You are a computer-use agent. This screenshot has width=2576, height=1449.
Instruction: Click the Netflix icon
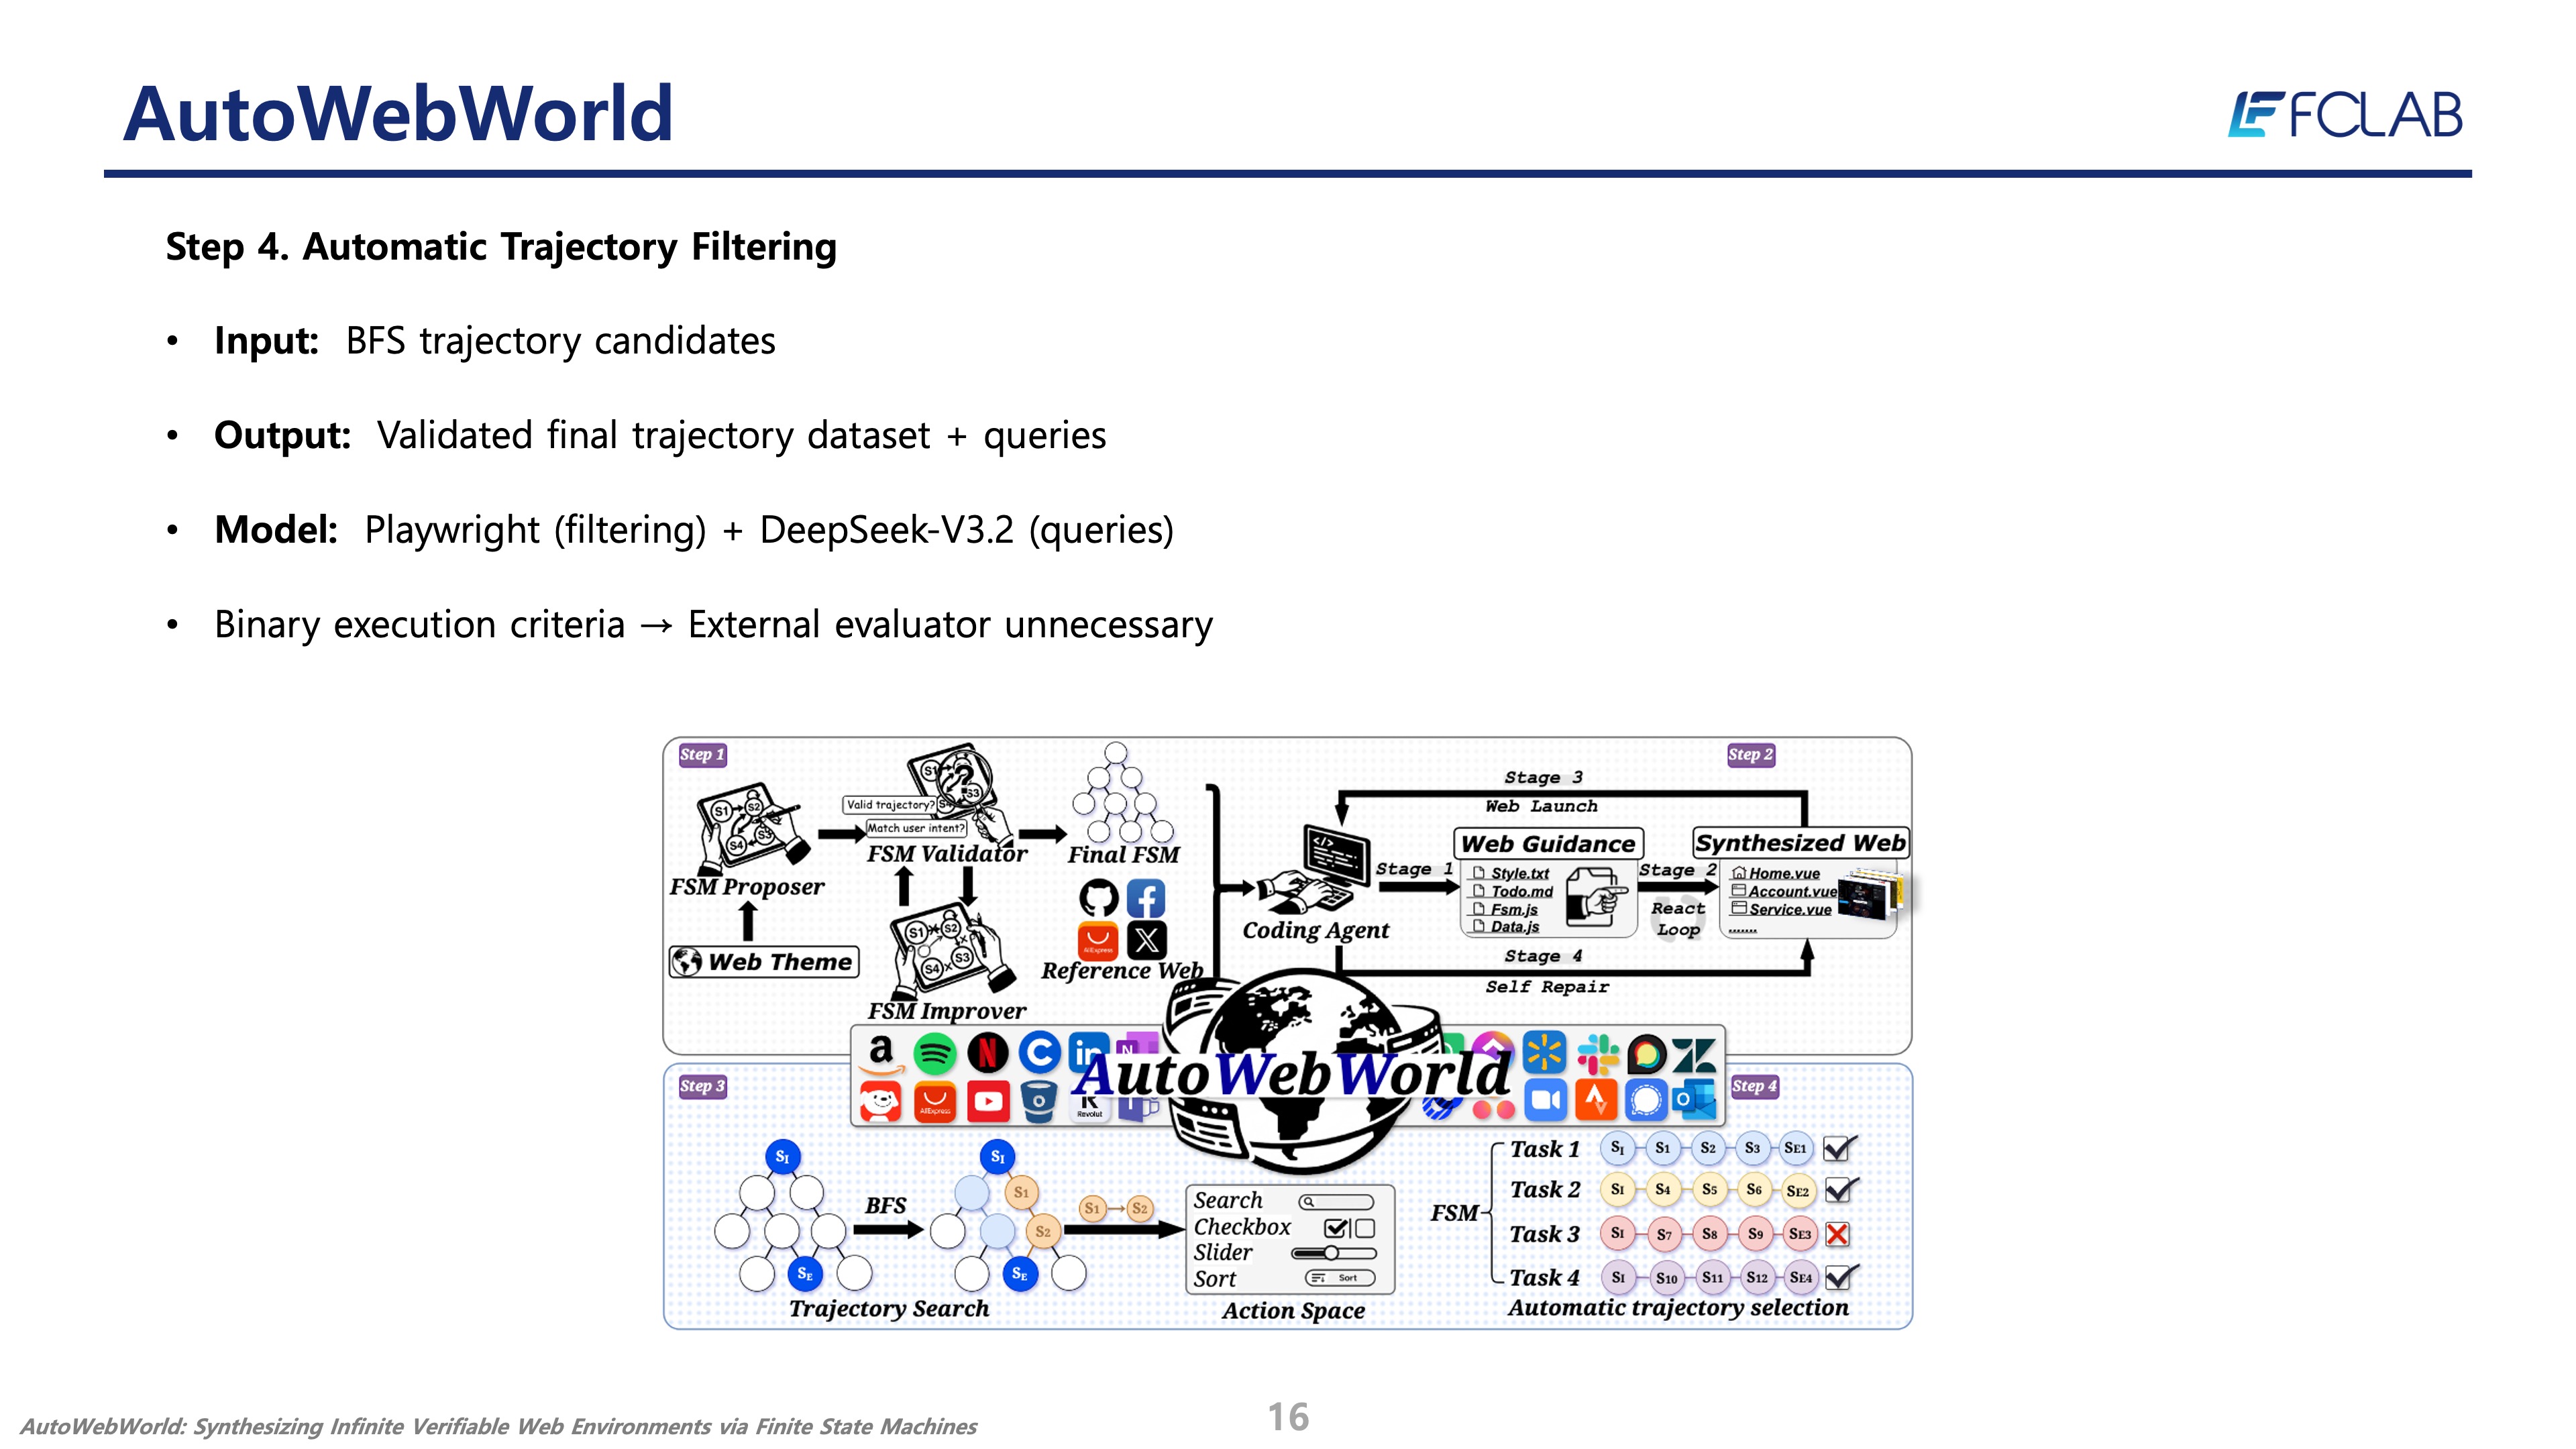coord(987,1053)
